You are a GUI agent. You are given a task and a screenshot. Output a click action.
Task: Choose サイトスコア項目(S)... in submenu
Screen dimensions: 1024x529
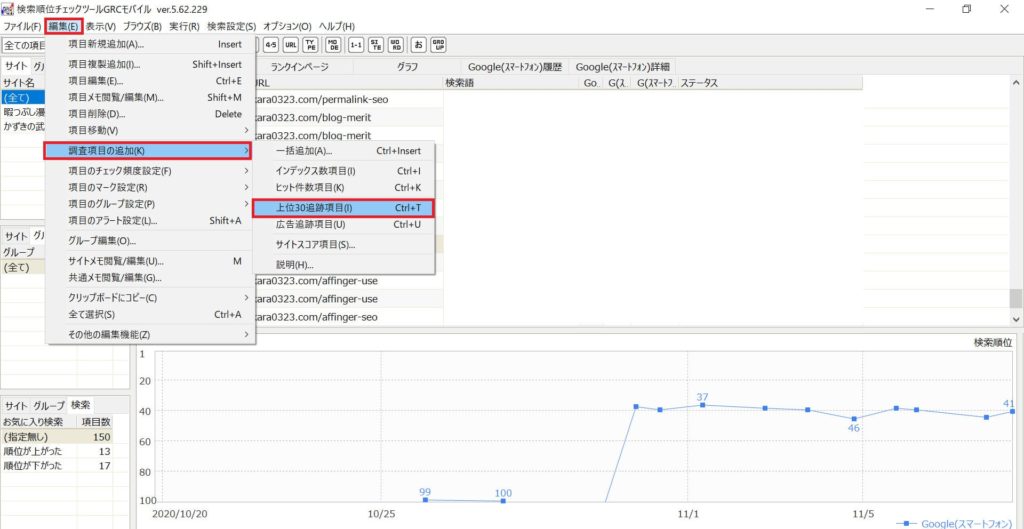click(344, 245)
